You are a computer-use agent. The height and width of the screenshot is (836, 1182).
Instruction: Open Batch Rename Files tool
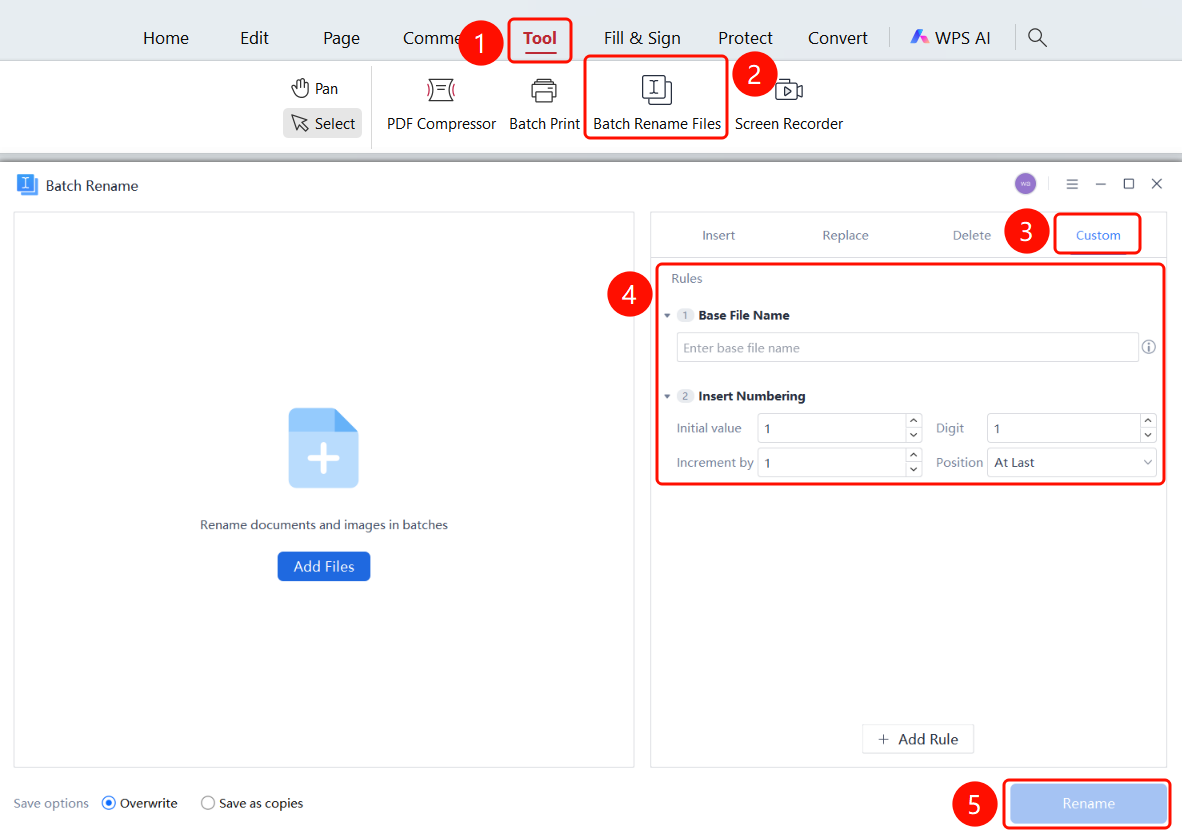tap(657, 105)
